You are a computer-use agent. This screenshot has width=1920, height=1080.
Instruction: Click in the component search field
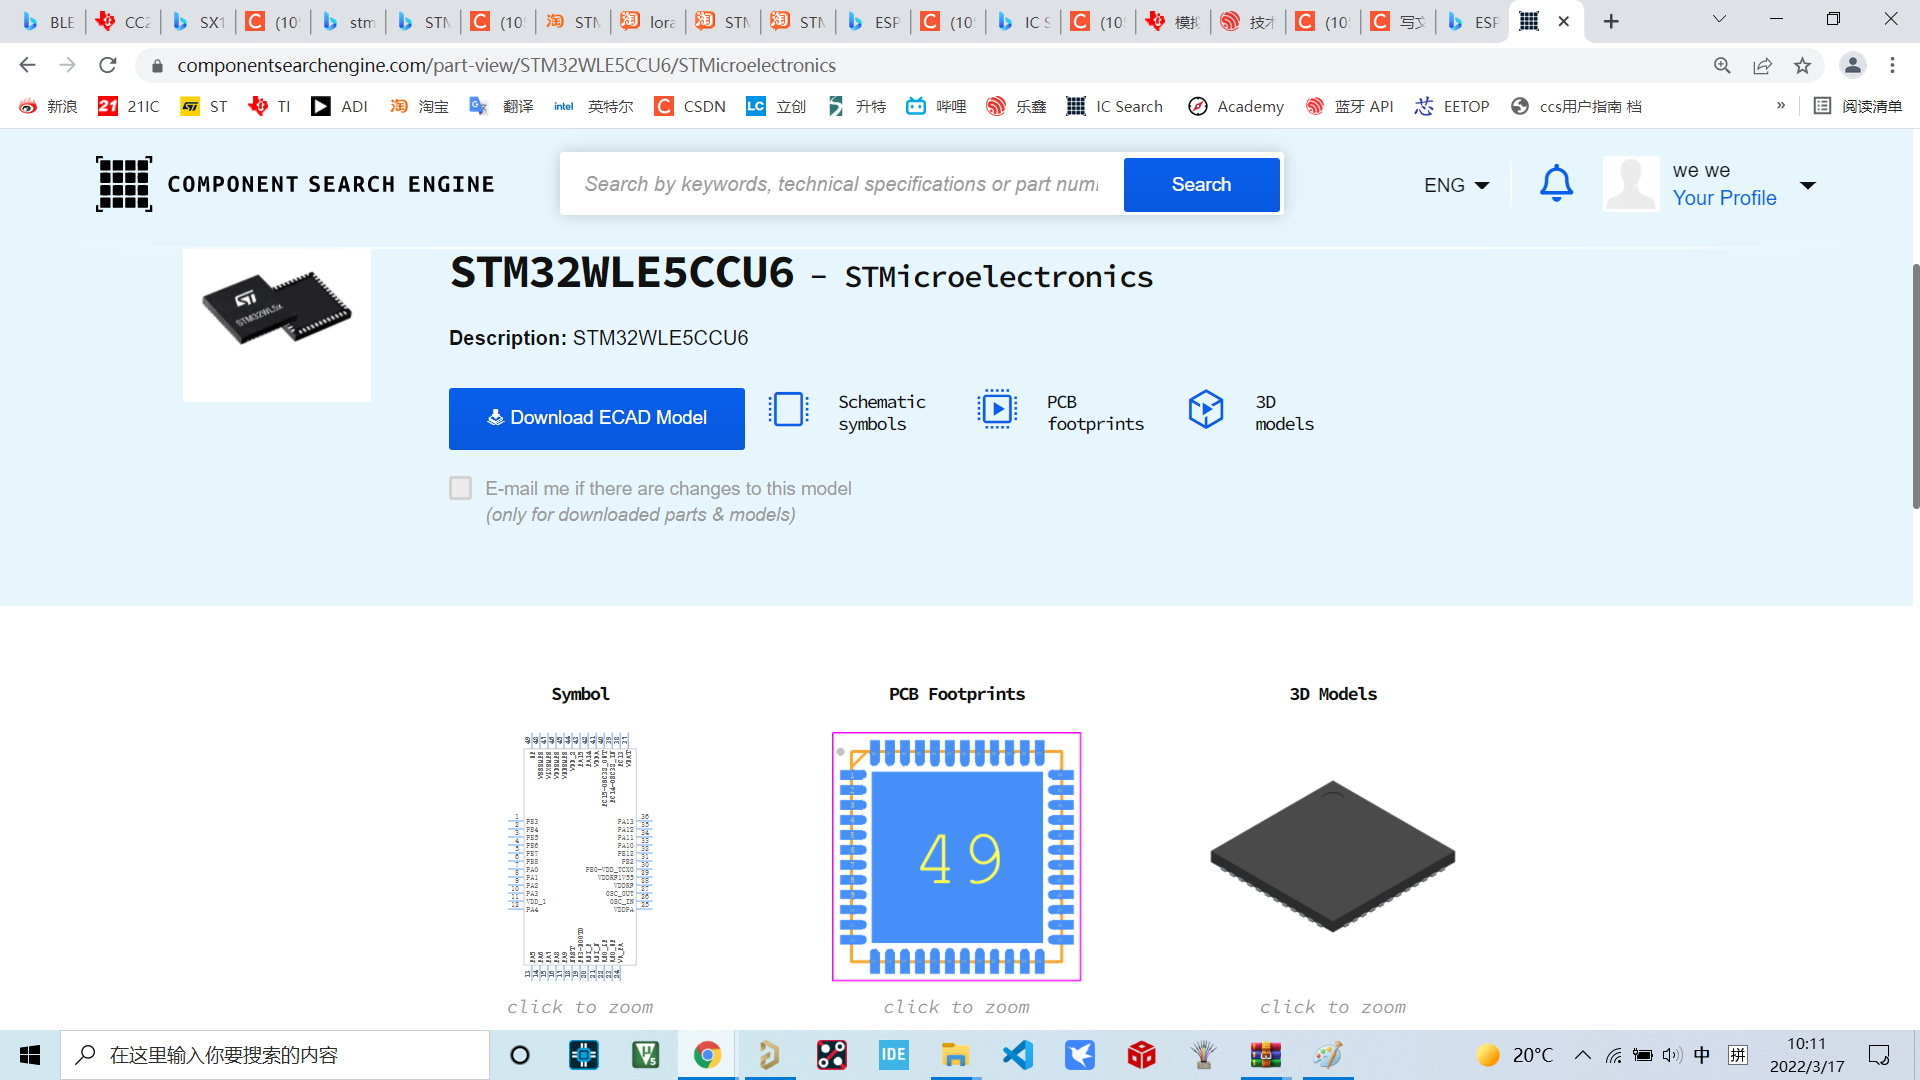pos(840,184)
